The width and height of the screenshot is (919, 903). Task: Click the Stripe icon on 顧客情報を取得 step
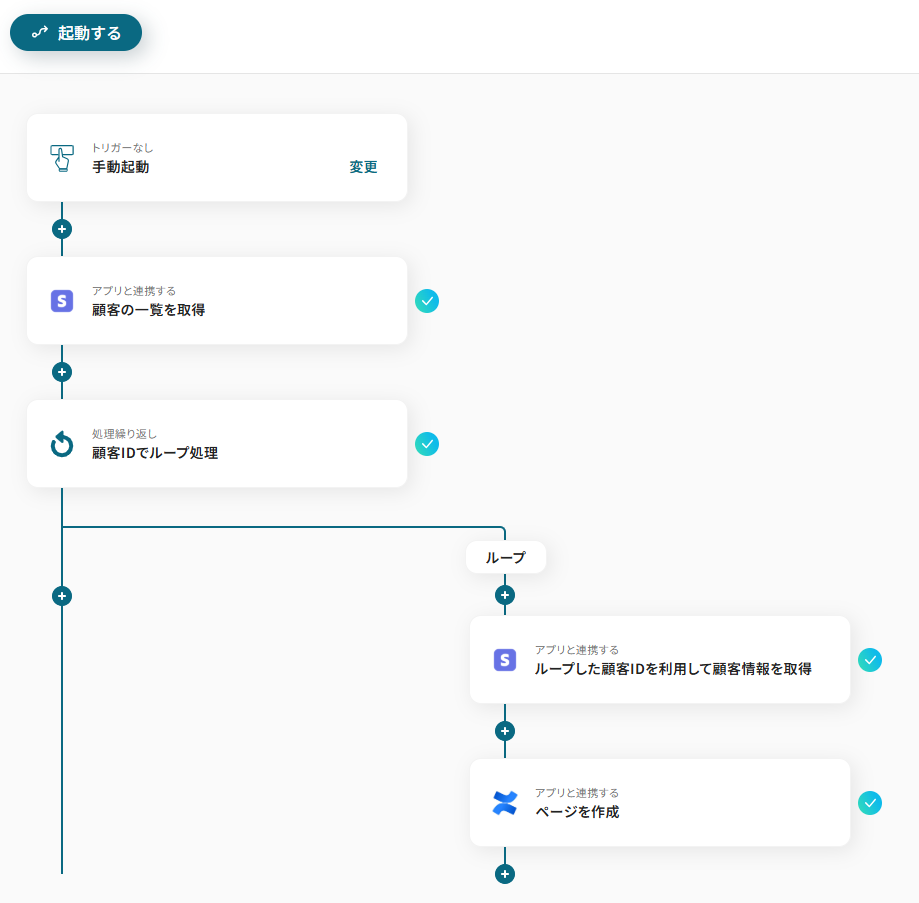[x=505, y=660]
